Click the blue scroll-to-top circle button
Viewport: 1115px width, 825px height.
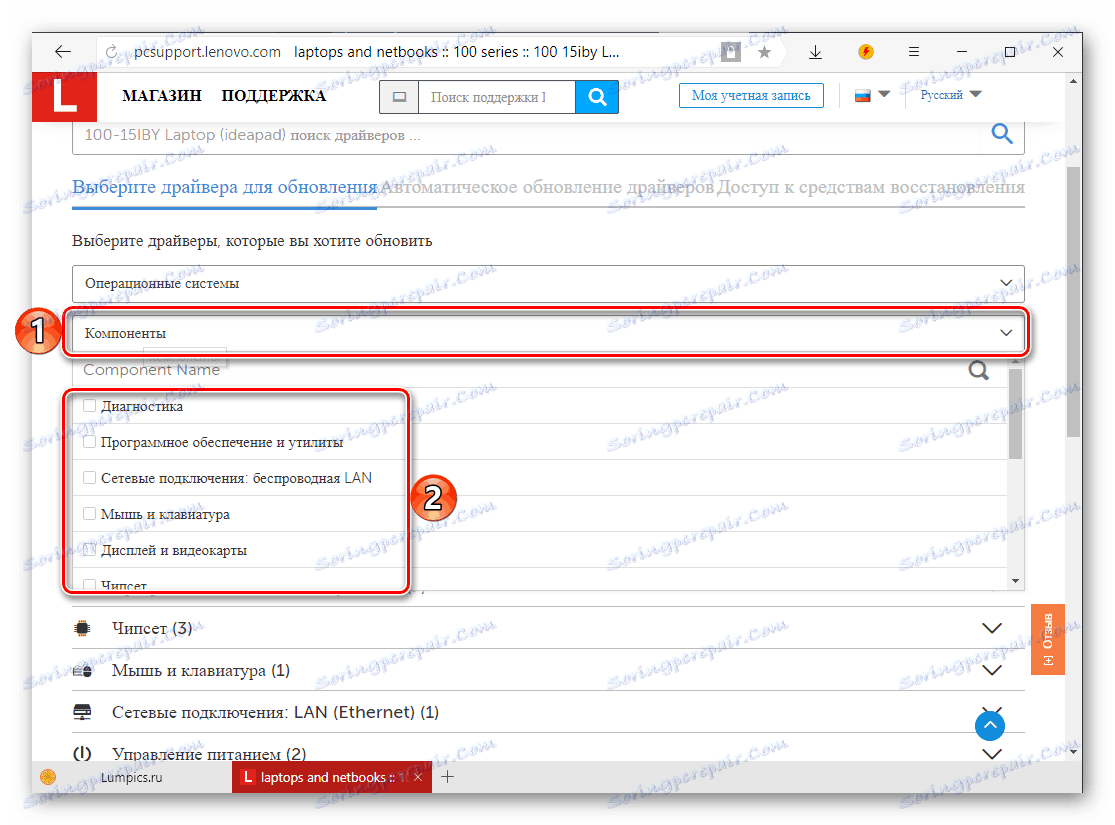point(989,725)
